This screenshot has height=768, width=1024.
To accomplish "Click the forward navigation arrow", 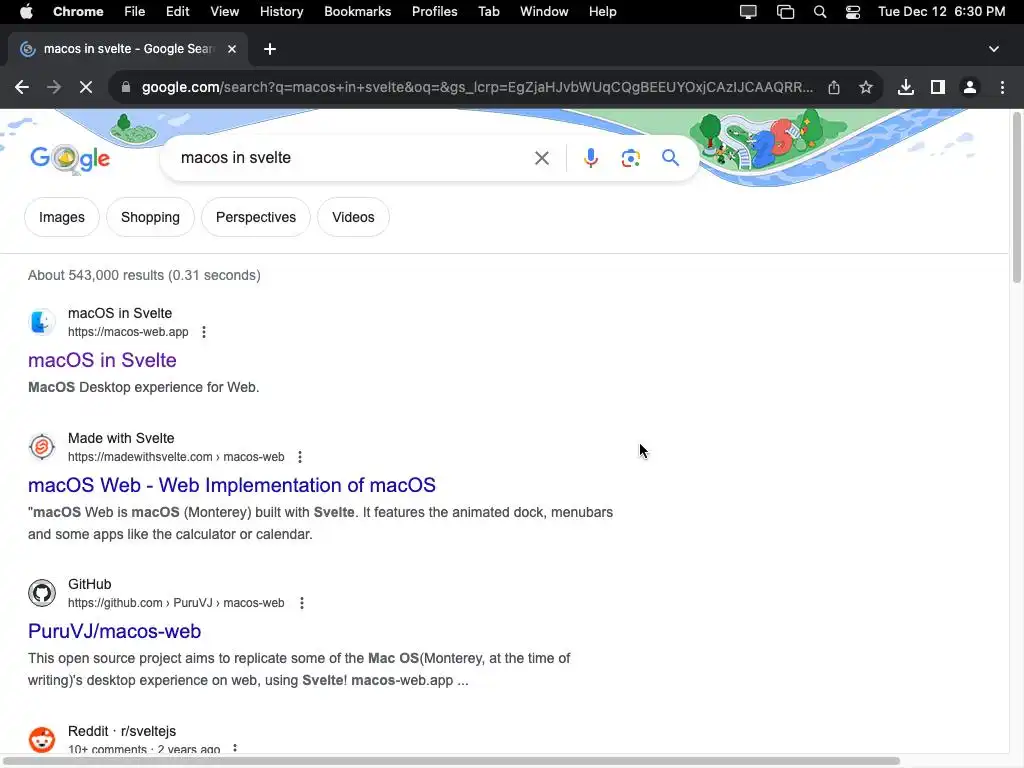I will pyautogui.click(x=54, y=87).
